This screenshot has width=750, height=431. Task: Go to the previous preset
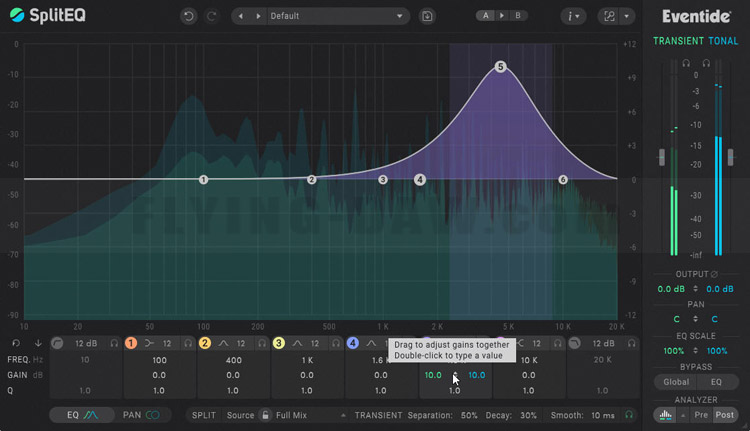coord(241,16)
